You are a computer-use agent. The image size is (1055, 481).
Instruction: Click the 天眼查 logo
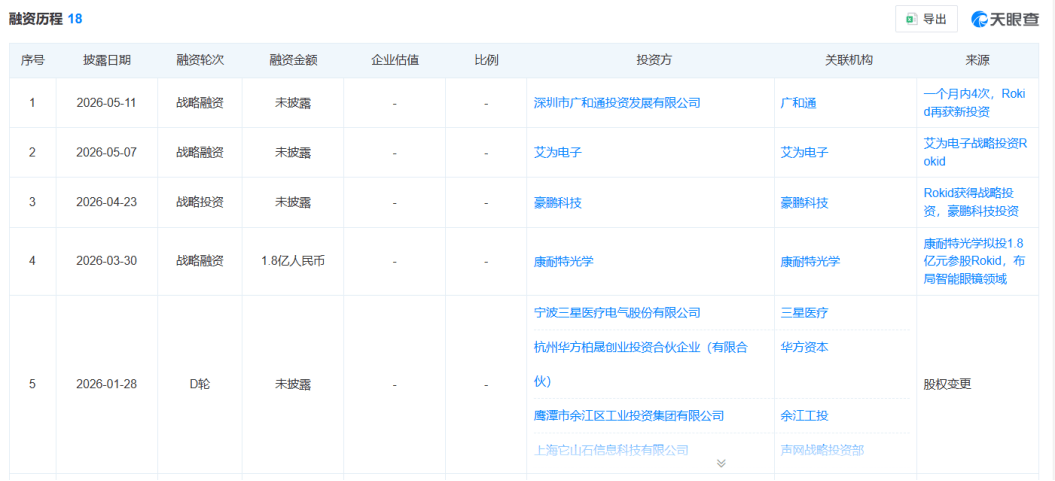[x=1005, y=19]
